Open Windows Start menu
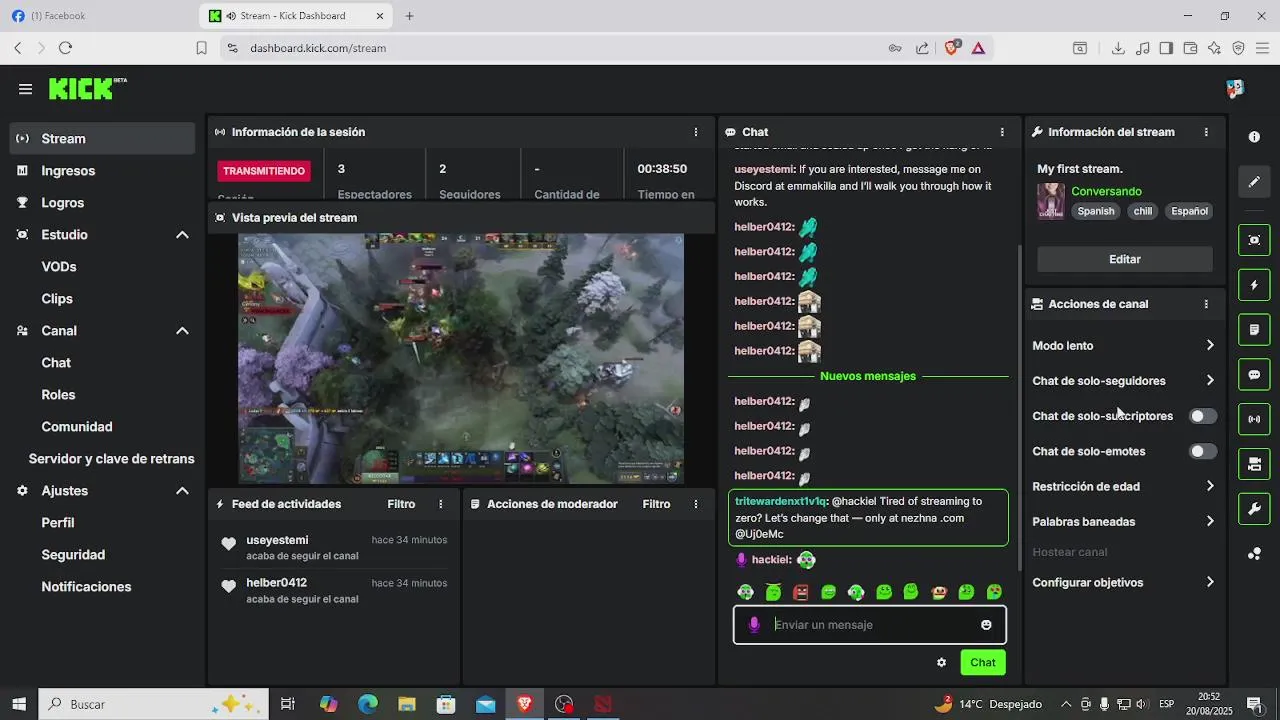 [18, 704]
